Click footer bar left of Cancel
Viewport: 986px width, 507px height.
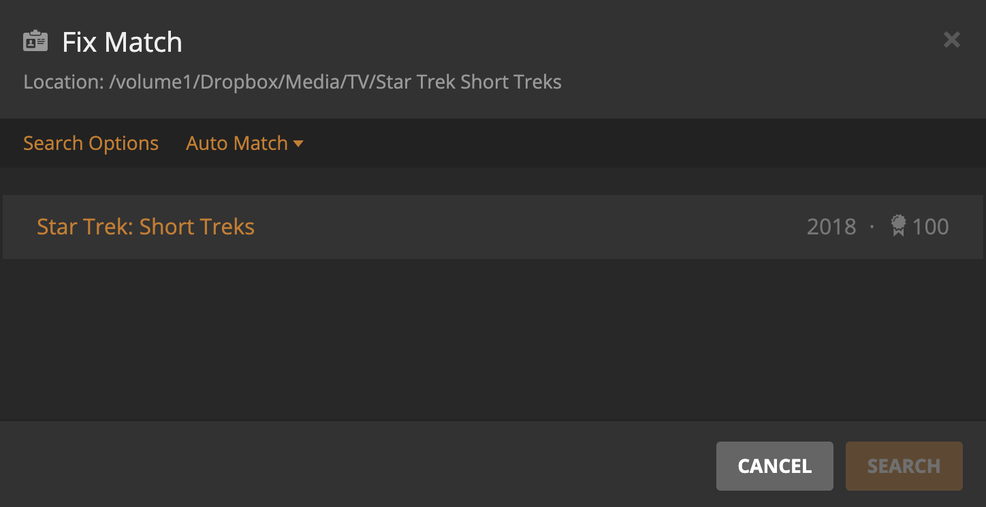[x=350, y=465]
